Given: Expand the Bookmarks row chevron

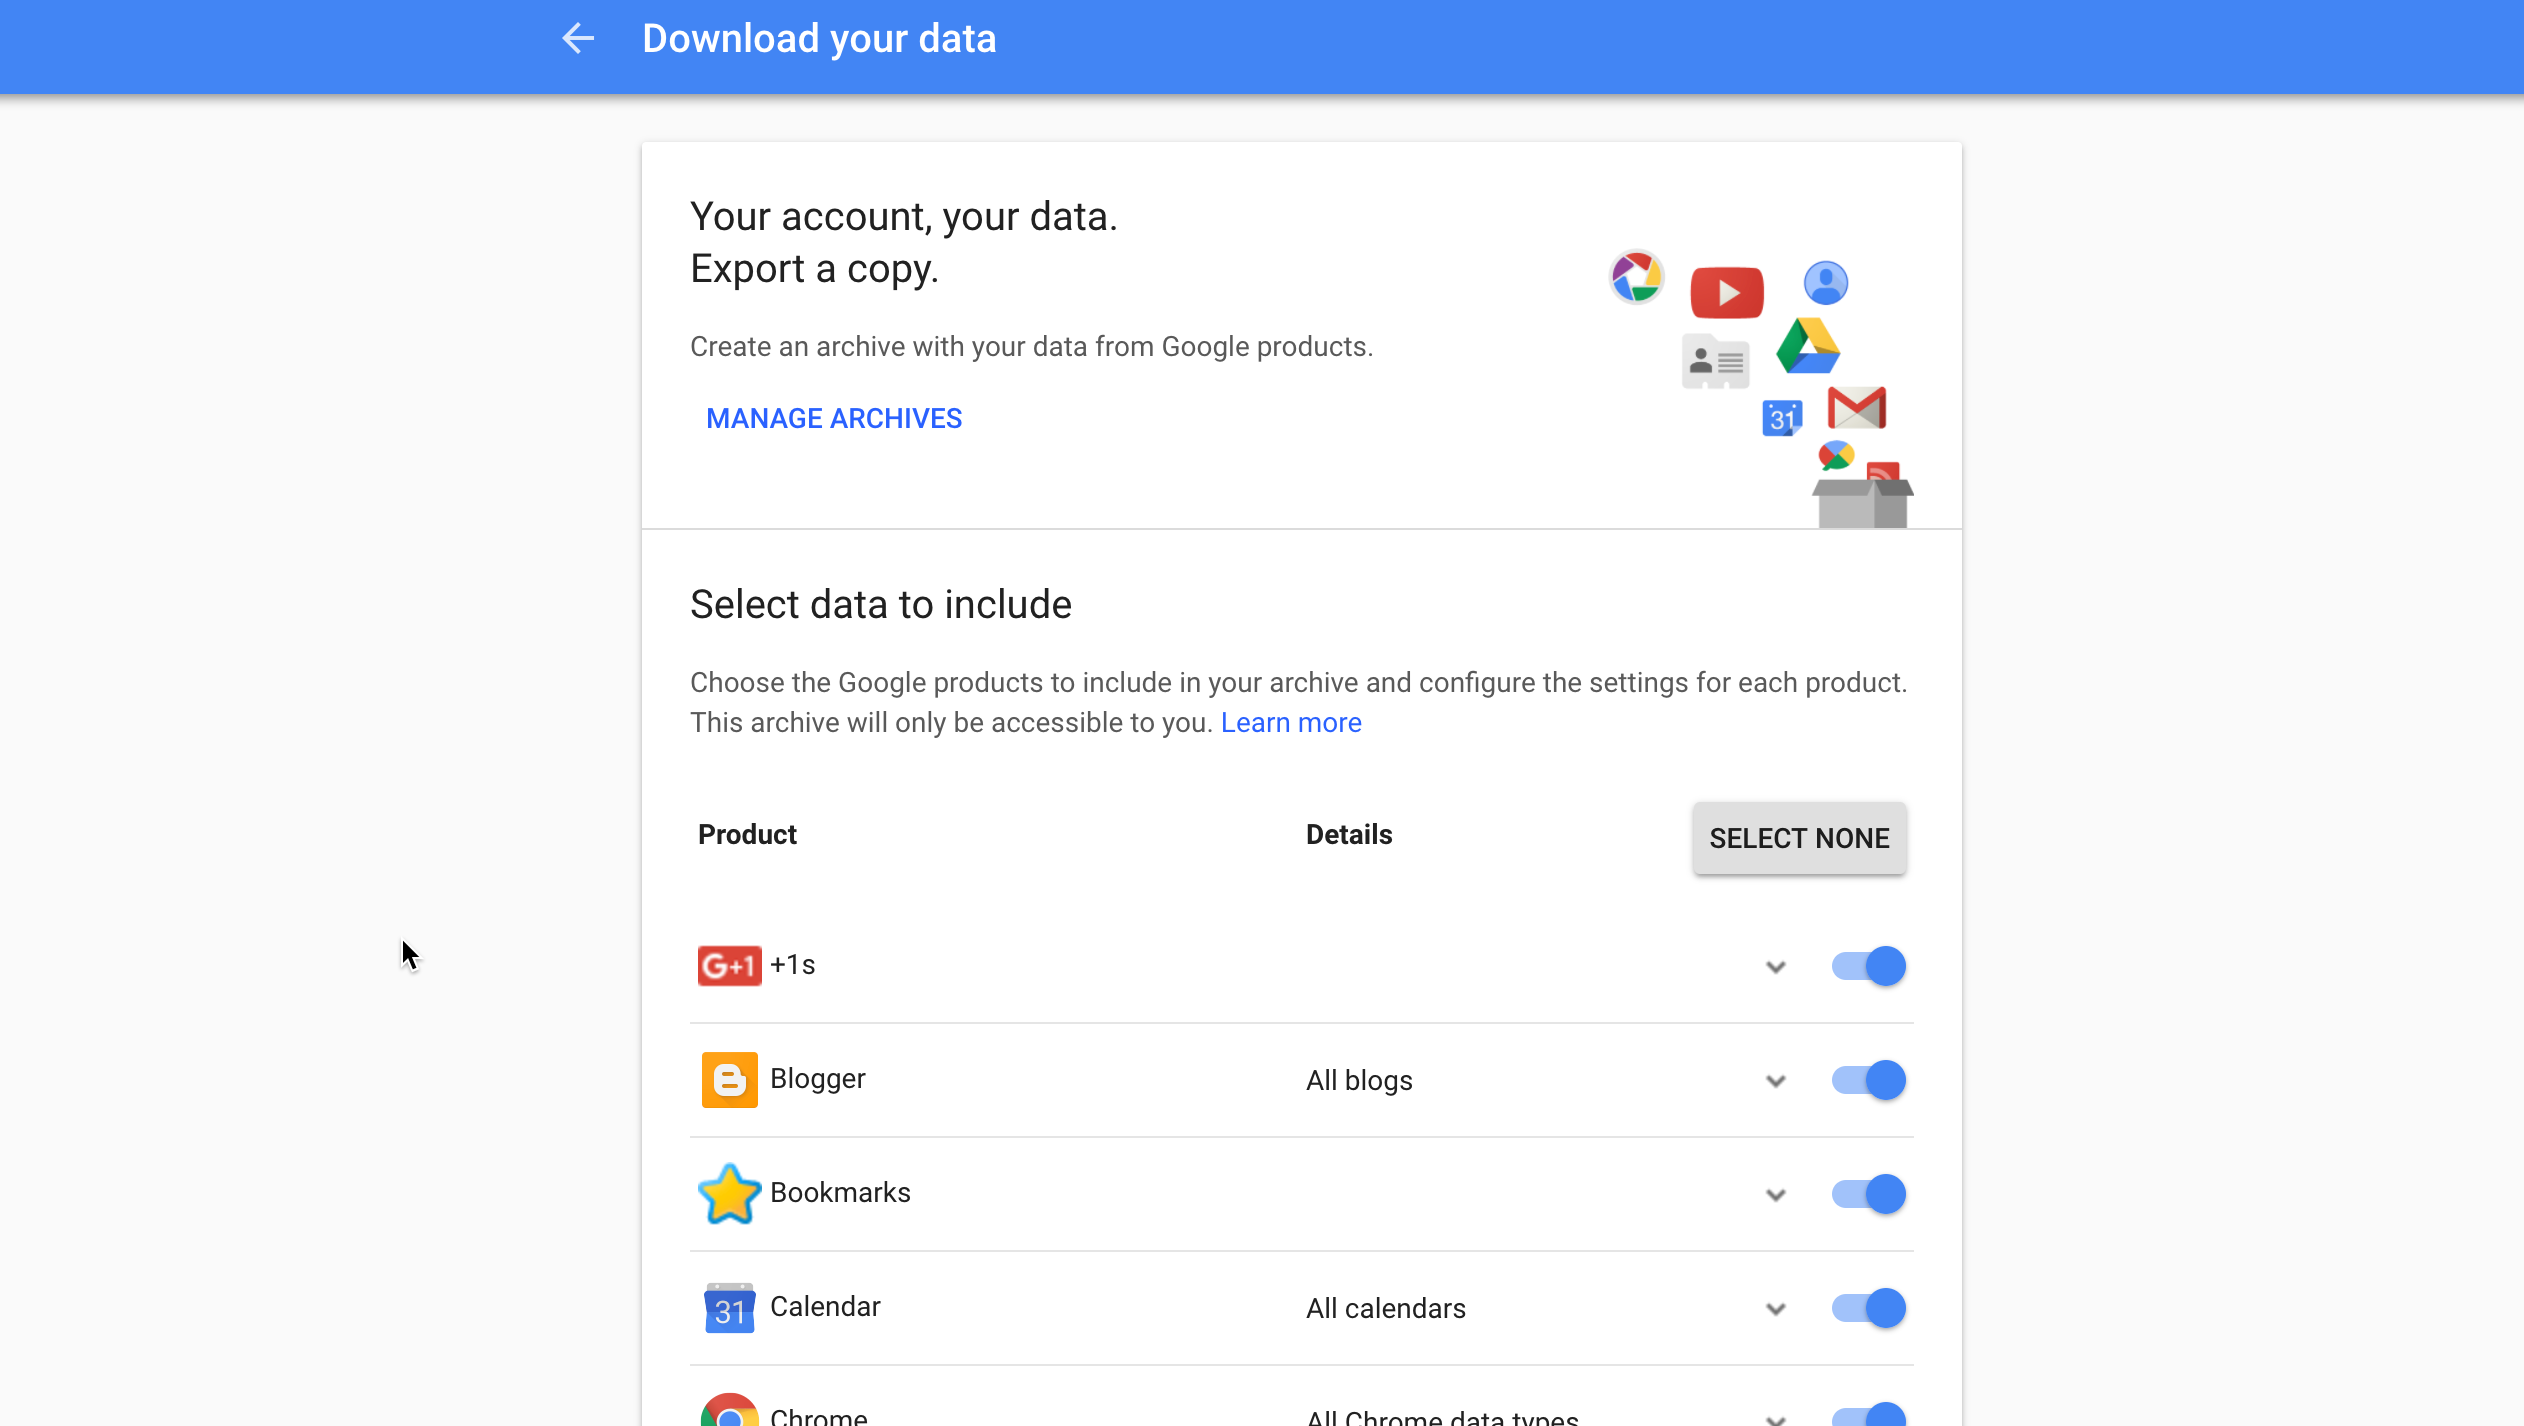Looking at the screenshot, I should tap(1775, 1195).
